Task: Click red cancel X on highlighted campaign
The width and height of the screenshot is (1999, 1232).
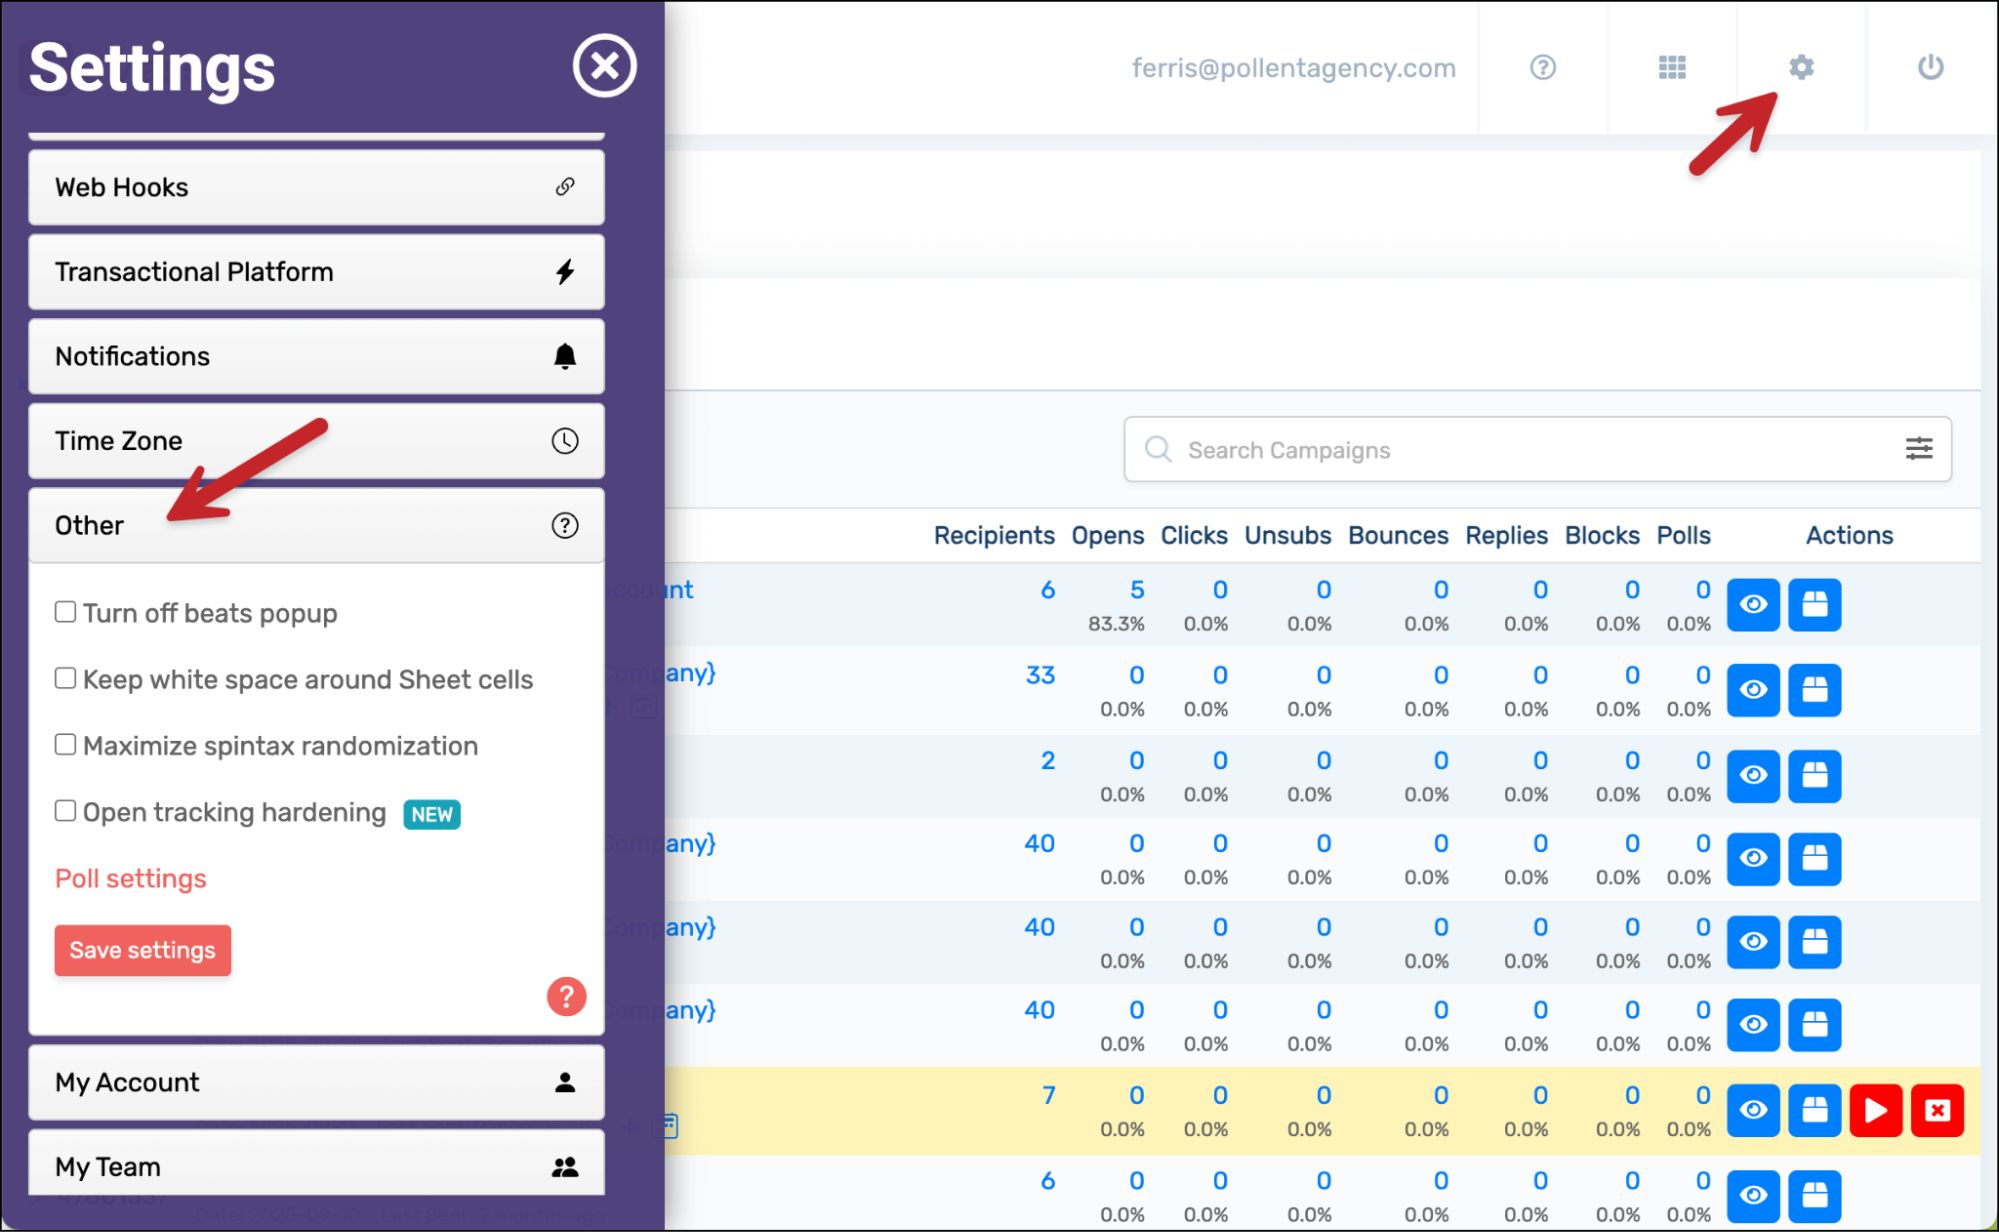Action: point(1937,1110)
